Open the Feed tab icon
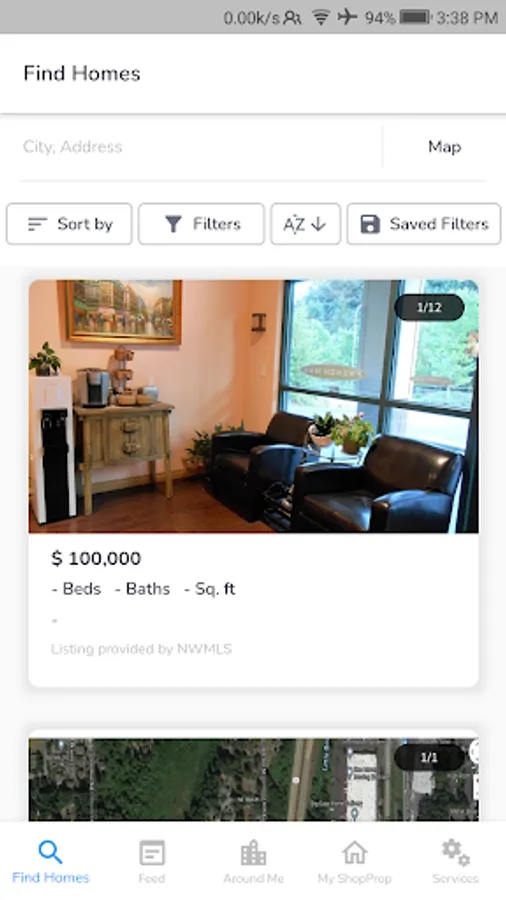Image resolution: width=506 pixels, height=900 pixels. click(x=152, y=853)
